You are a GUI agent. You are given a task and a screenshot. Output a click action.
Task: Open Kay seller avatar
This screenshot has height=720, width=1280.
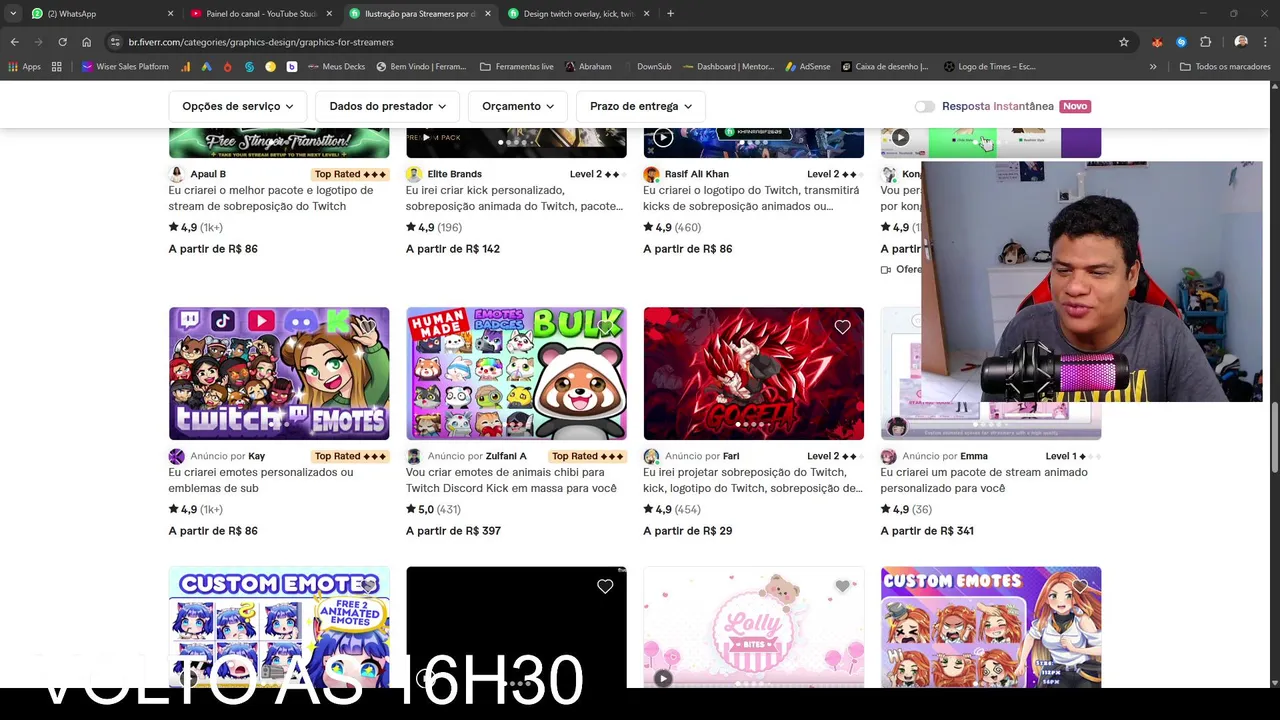coord(177,456)
